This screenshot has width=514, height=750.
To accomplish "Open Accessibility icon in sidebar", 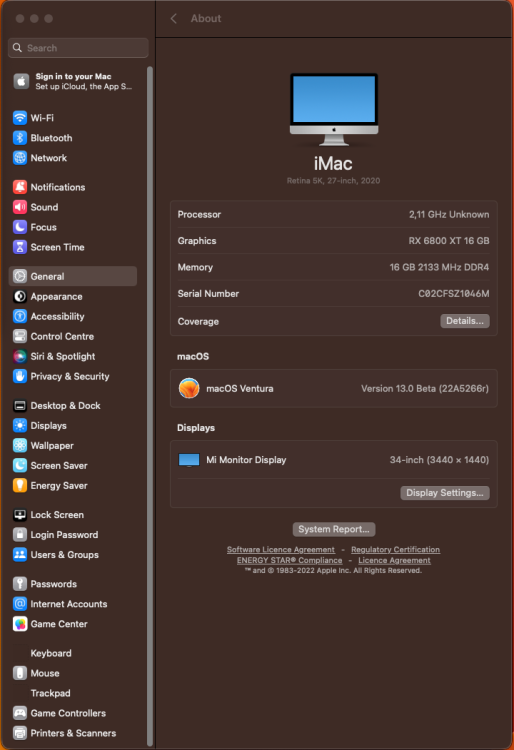I will pos(20,317).
